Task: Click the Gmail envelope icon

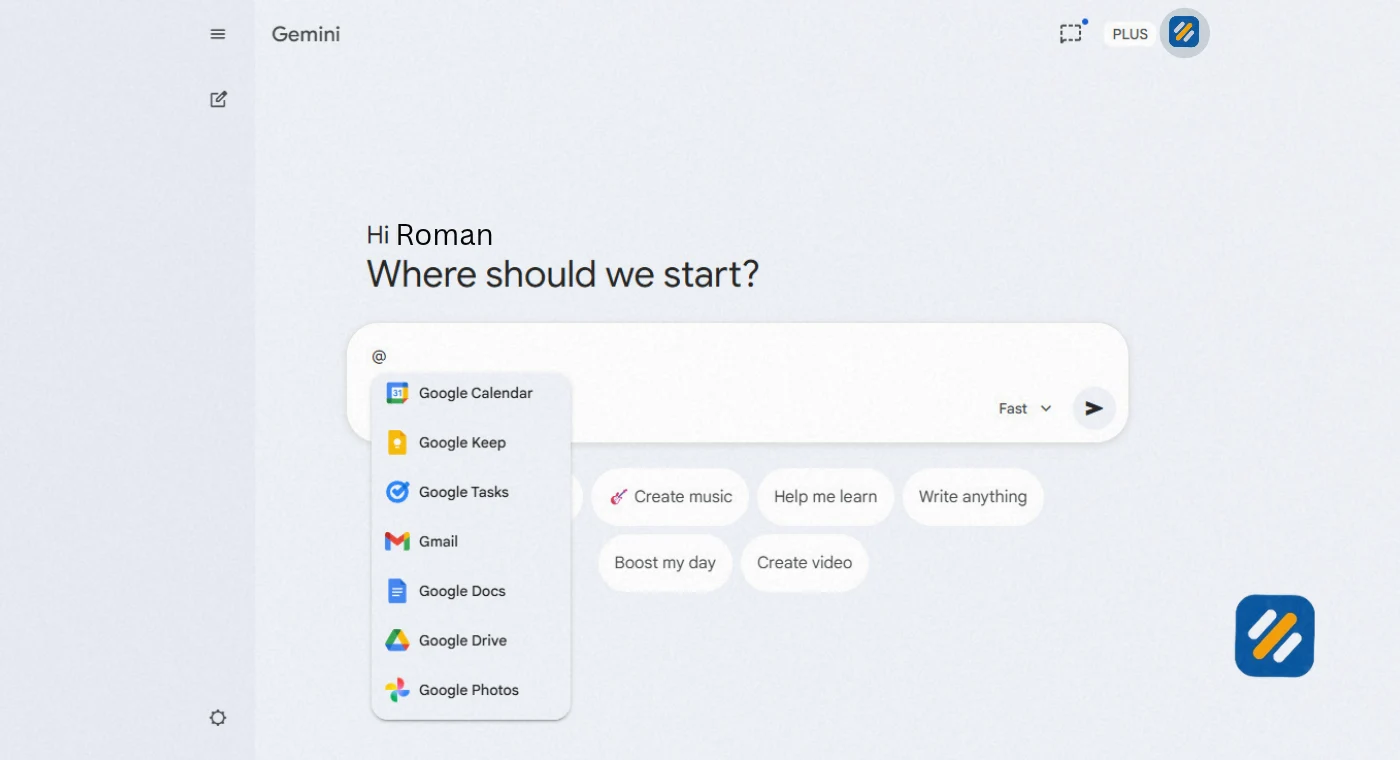Action: pos(397,541)
